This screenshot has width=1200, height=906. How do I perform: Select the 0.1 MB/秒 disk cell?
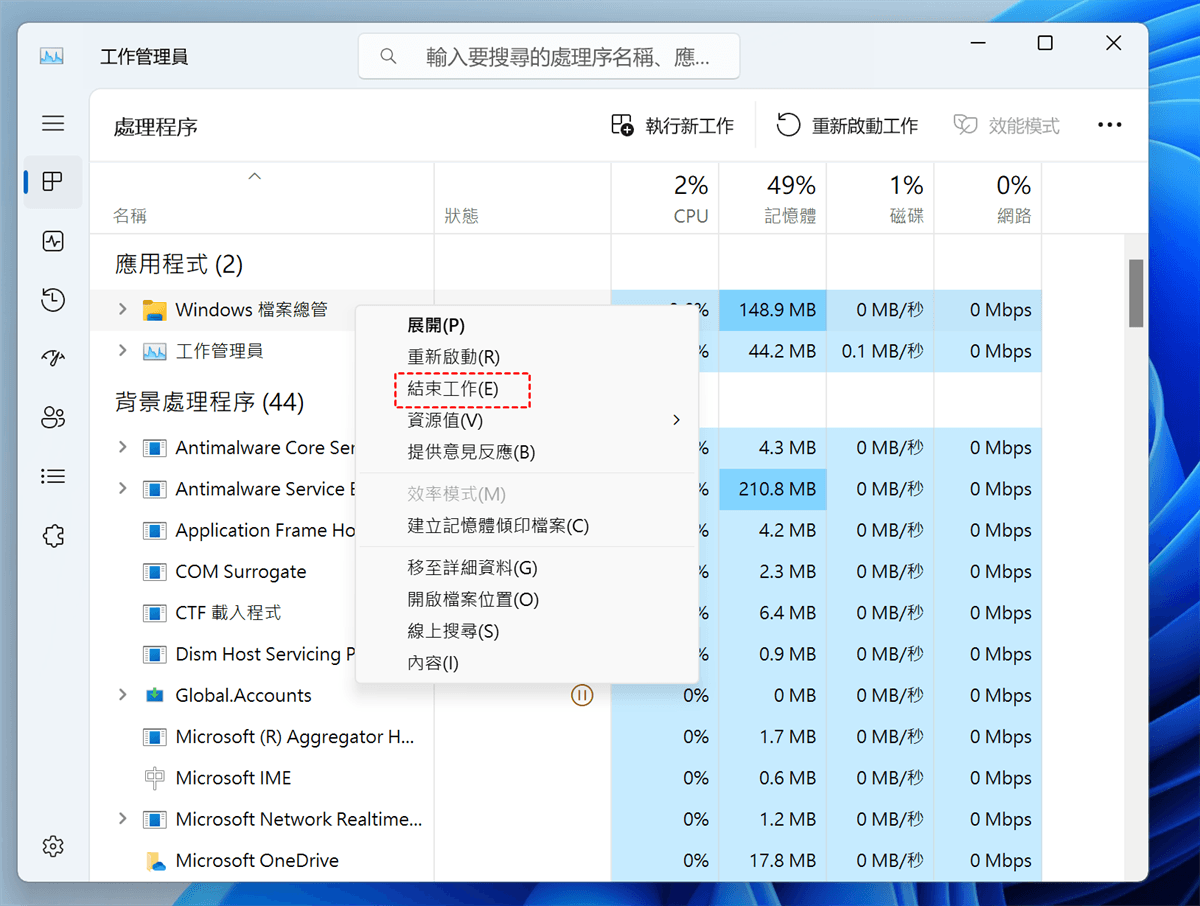(x=881, y=351)
